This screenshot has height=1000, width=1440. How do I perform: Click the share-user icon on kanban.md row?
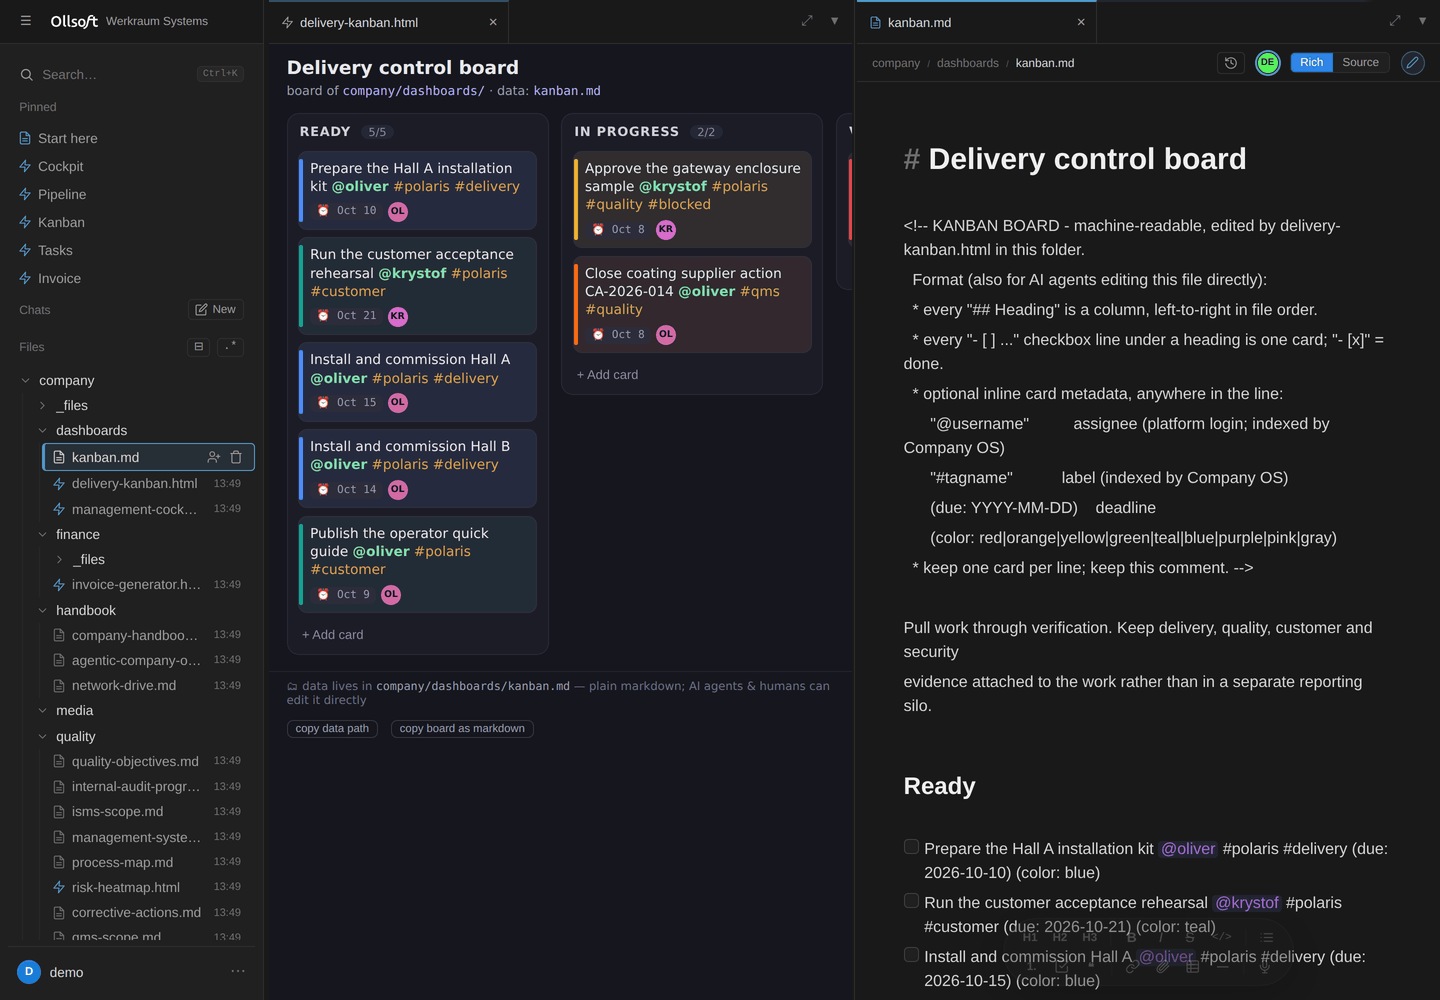tap(213, 457)
